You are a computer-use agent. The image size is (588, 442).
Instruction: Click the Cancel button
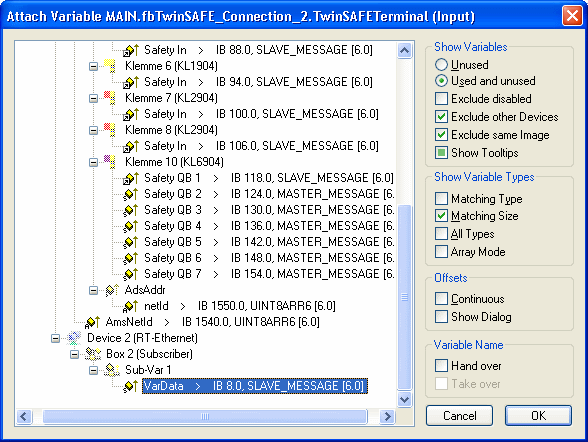pyautogui.click(x=459, y=415)
